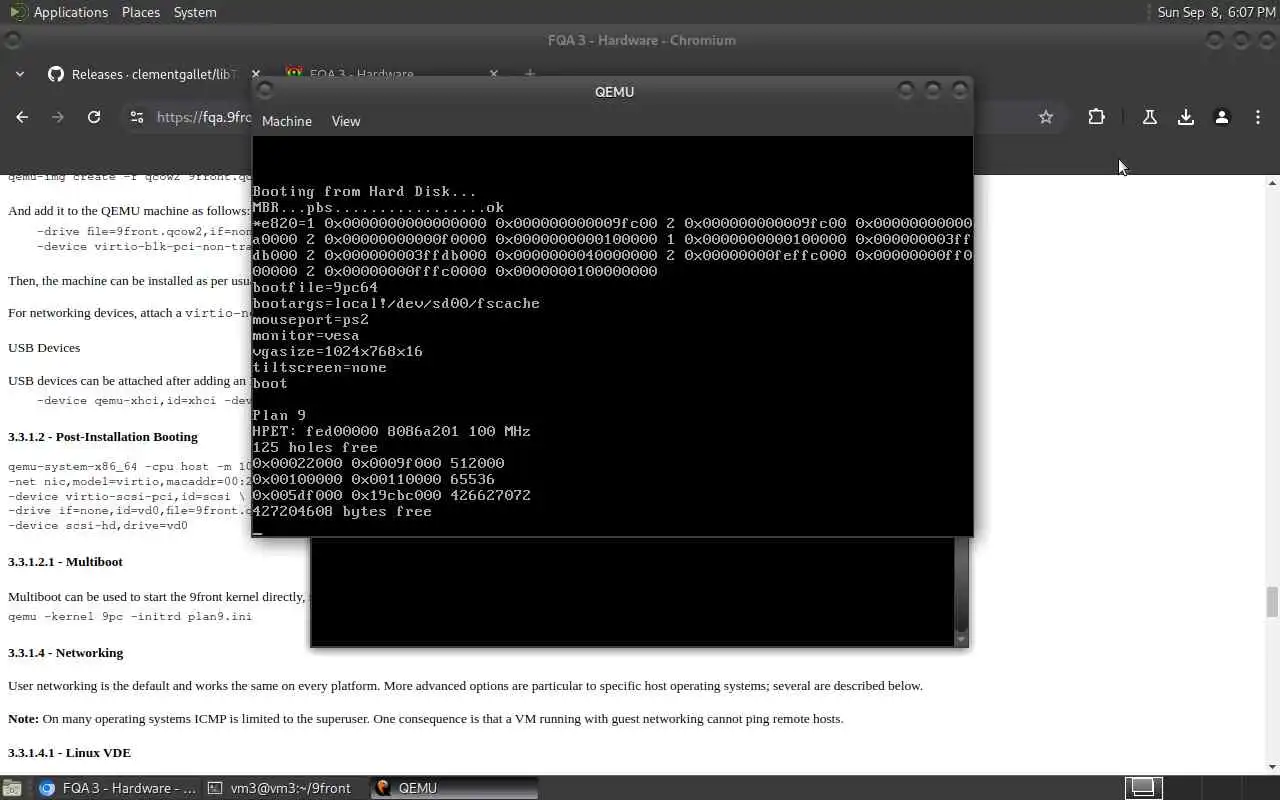1280x800 pixels.
Task: Click the Chromium page scrollbar thumb
Action: 1273,602
